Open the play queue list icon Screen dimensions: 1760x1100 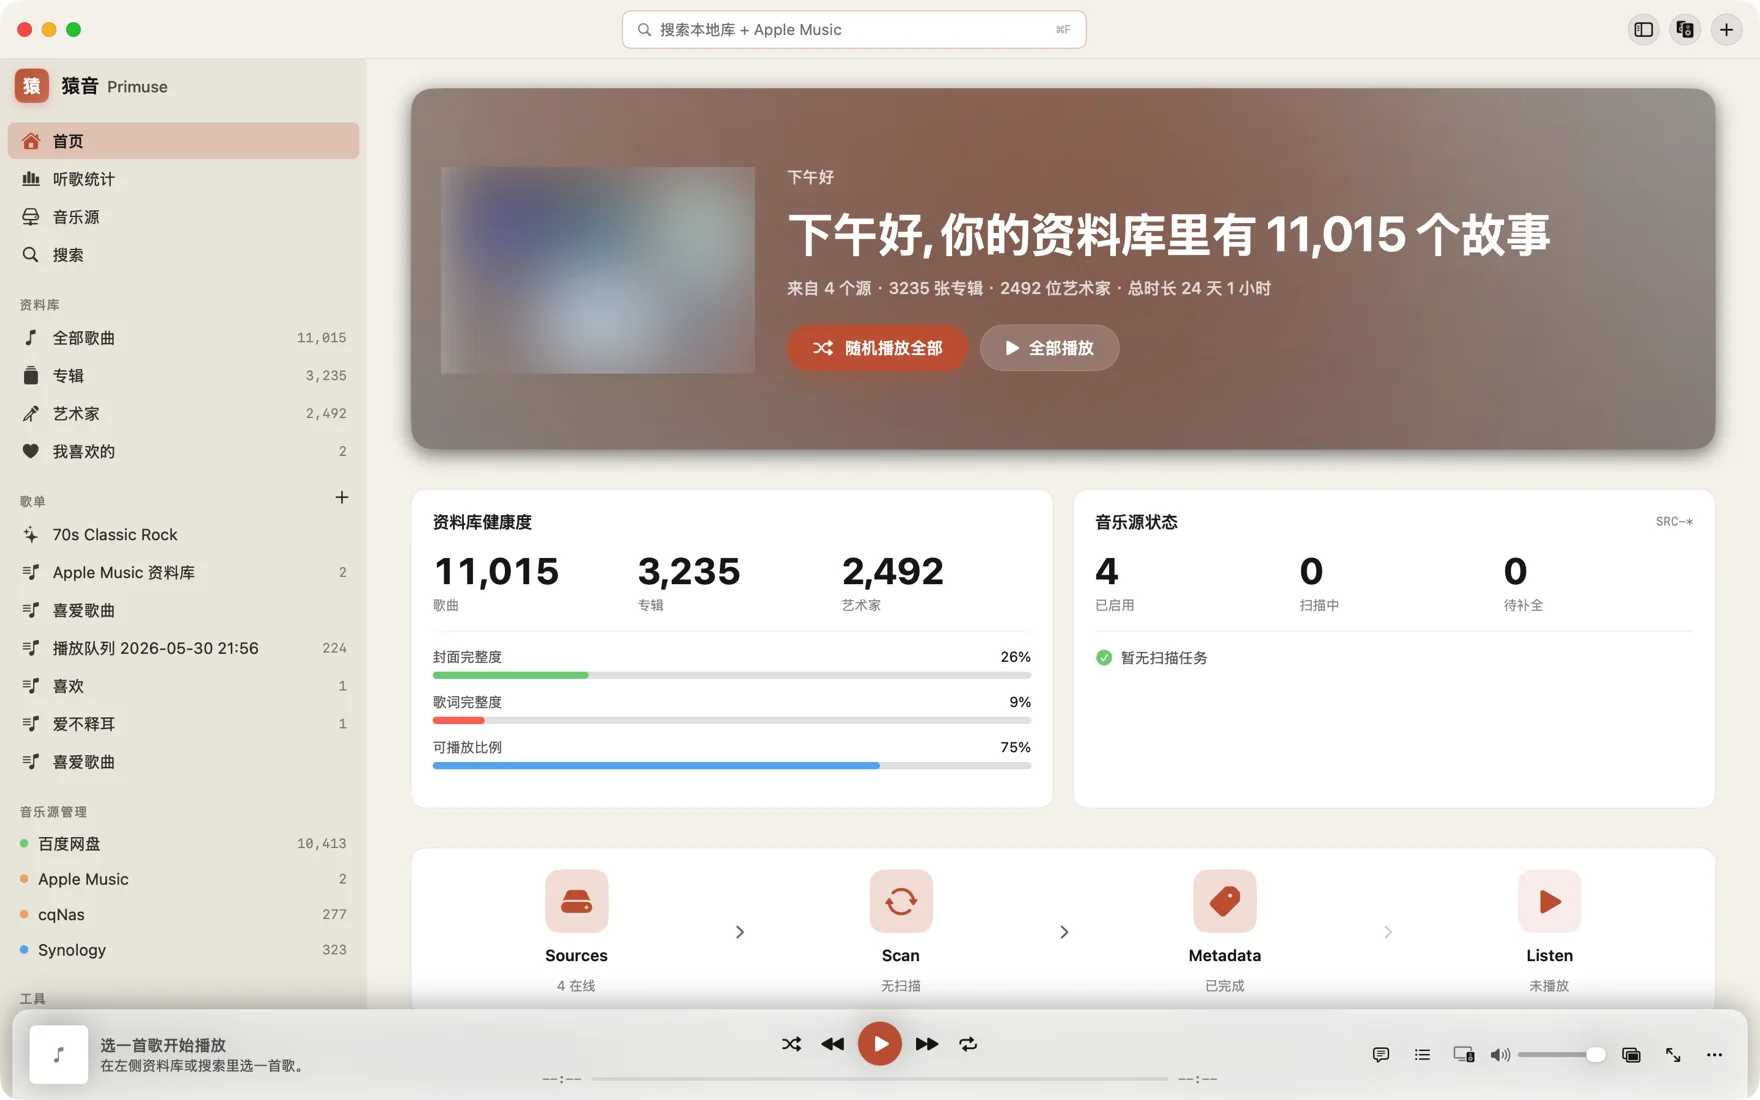click(x=1422, y=1055)
